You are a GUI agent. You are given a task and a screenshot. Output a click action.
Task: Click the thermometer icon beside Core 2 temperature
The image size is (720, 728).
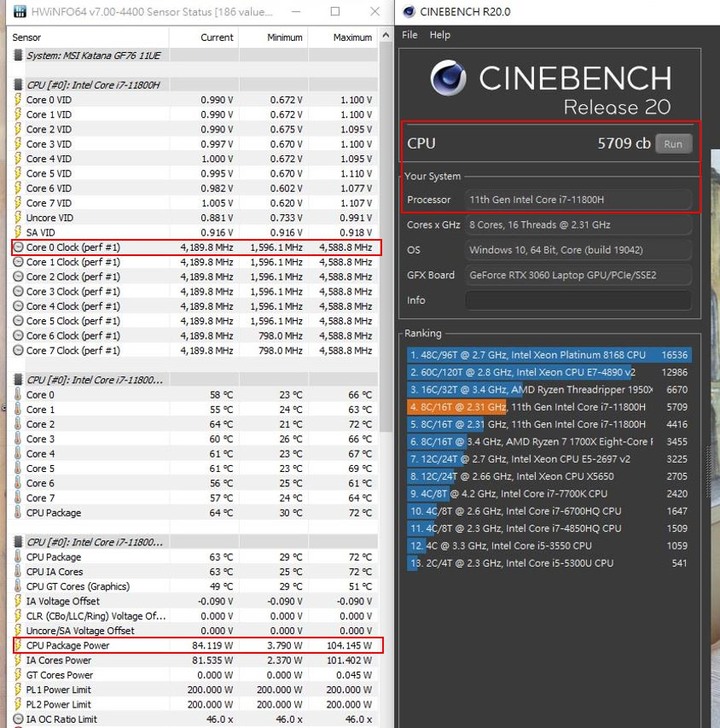click(x=18, y=424)
